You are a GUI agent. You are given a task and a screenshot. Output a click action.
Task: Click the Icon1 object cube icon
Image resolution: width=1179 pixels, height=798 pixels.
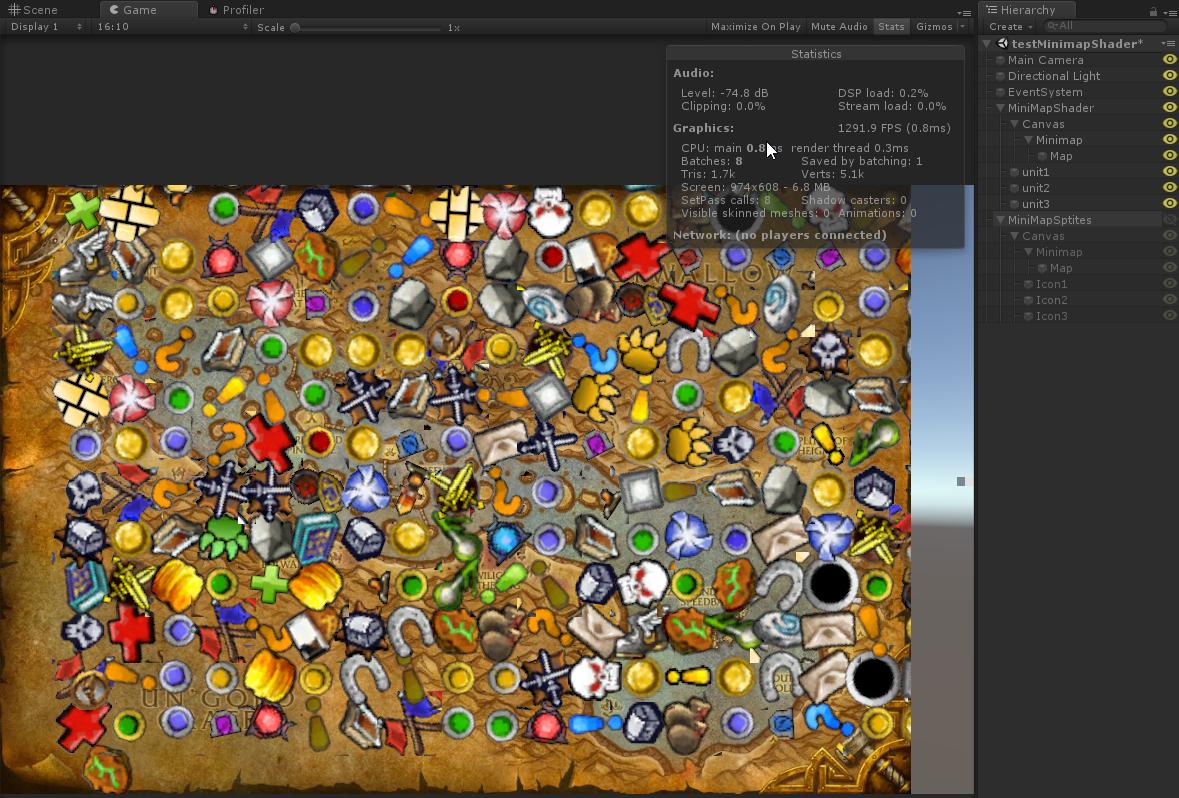pos(1029,284)
